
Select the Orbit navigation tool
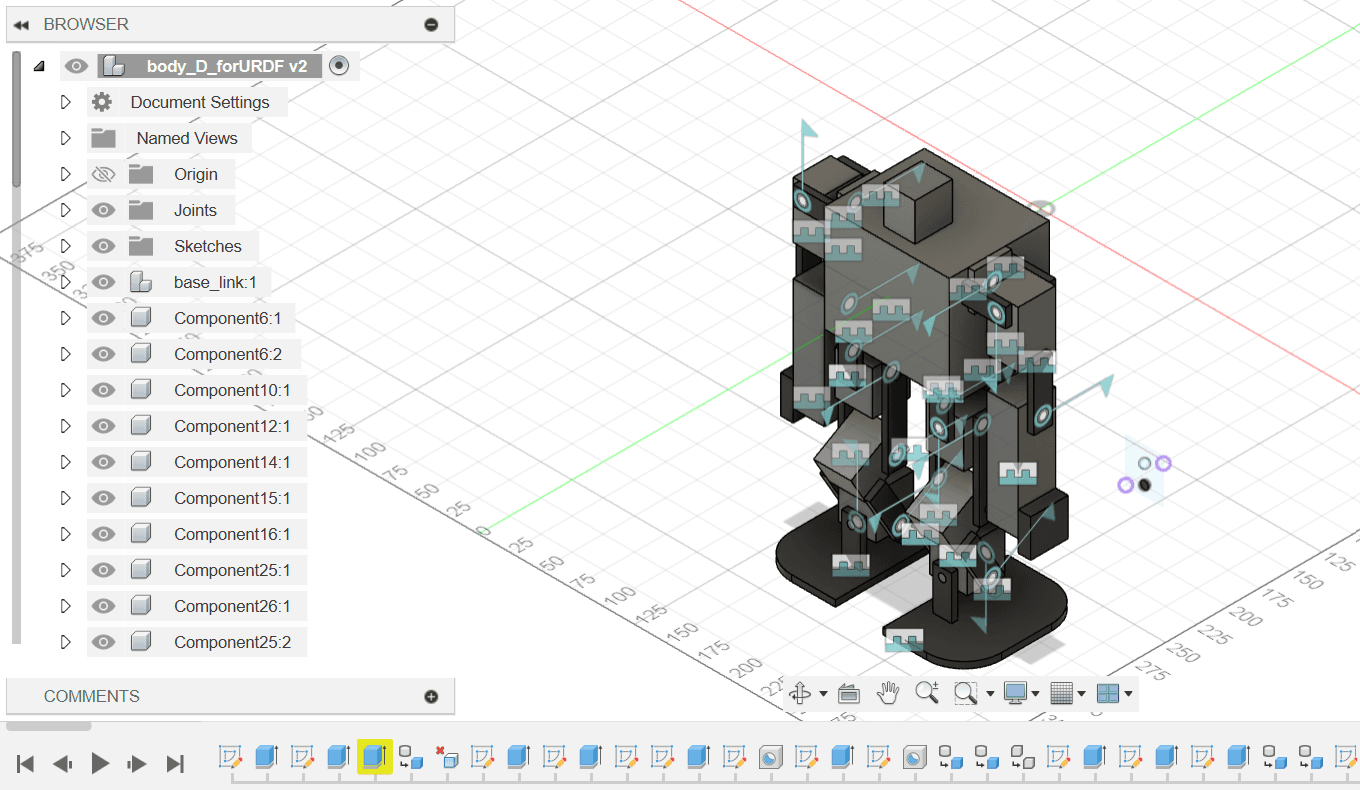800,693
